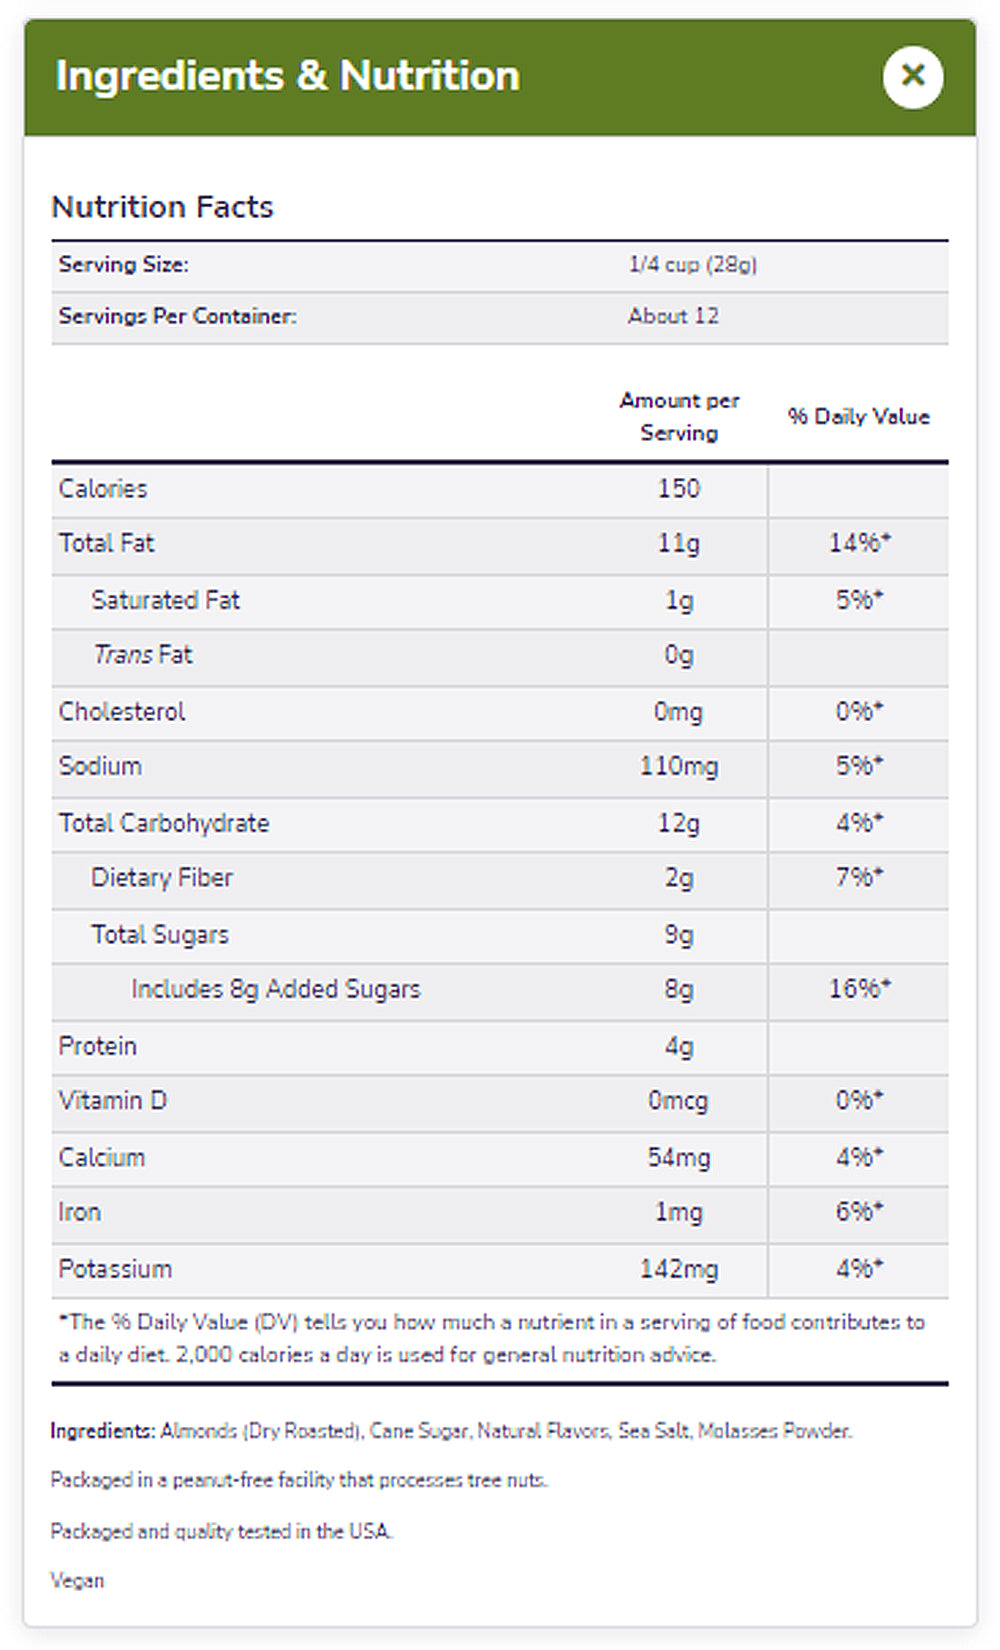Click the Potassium 142mg amount
Image resolution: width=1000 pixels, height=1650 pixels.
click(679, 1270)
